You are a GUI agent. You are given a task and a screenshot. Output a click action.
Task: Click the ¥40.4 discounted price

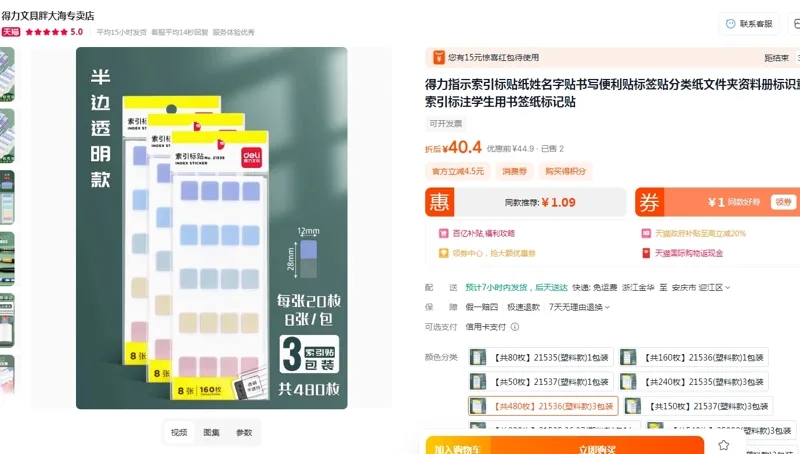tap(462, 147)
